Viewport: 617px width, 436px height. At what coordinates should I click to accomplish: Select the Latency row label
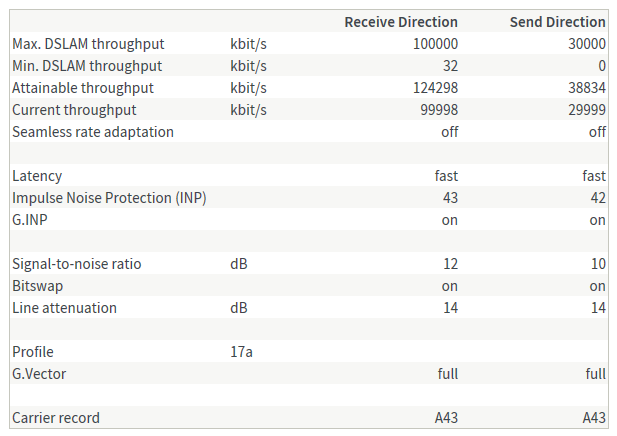tap(37, 176)
